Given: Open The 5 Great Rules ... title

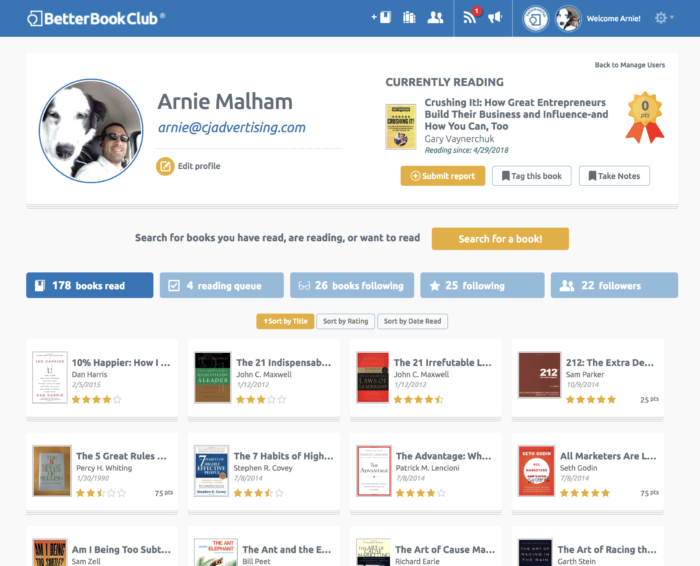Looking at the screenshot, I should [x=121, y=456].
